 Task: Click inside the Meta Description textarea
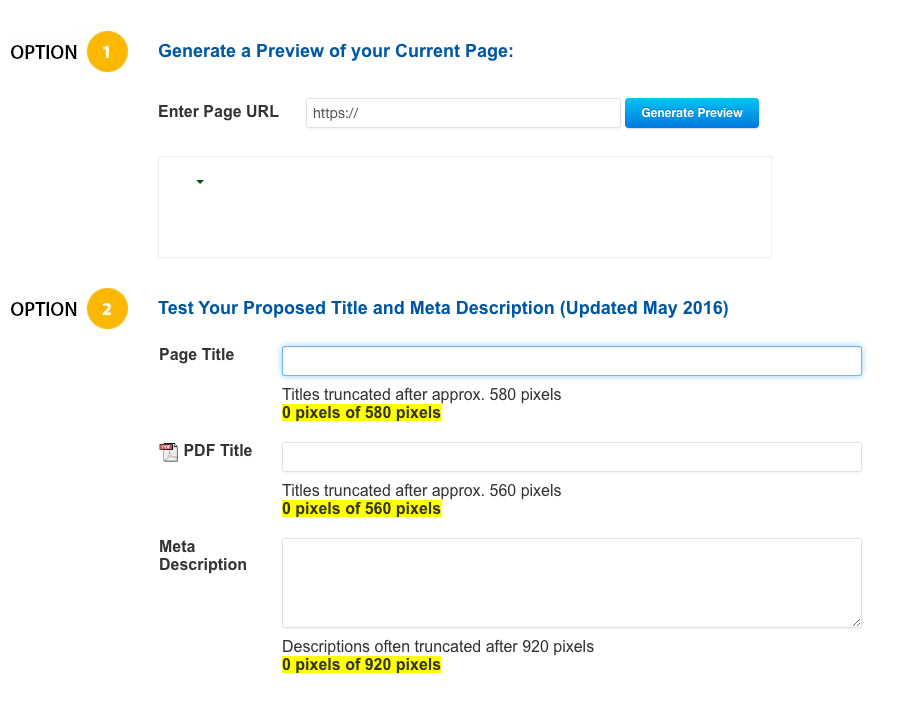(571, 583)
